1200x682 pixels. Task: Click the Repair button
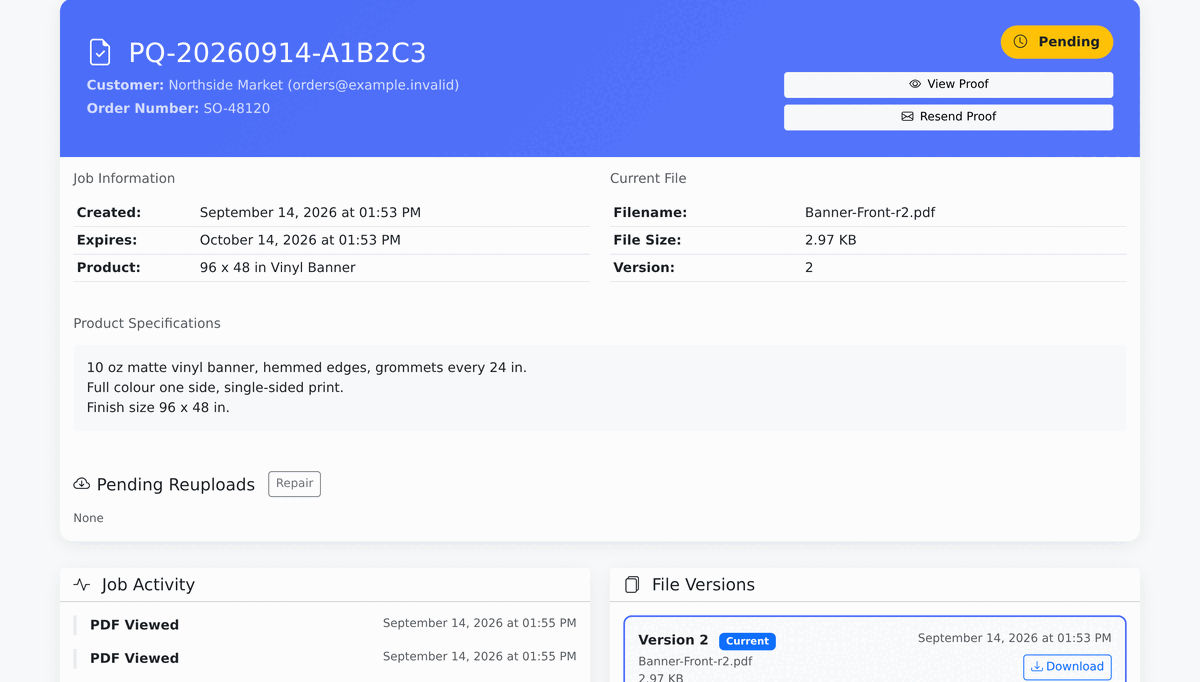point(294,484)
